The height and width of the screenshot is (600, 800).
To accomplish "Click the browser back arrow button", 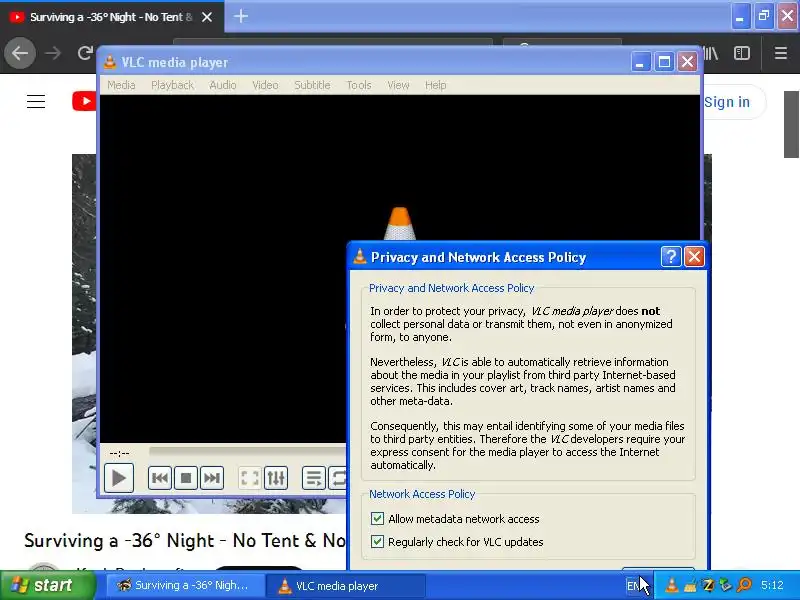I will point(20,53).
